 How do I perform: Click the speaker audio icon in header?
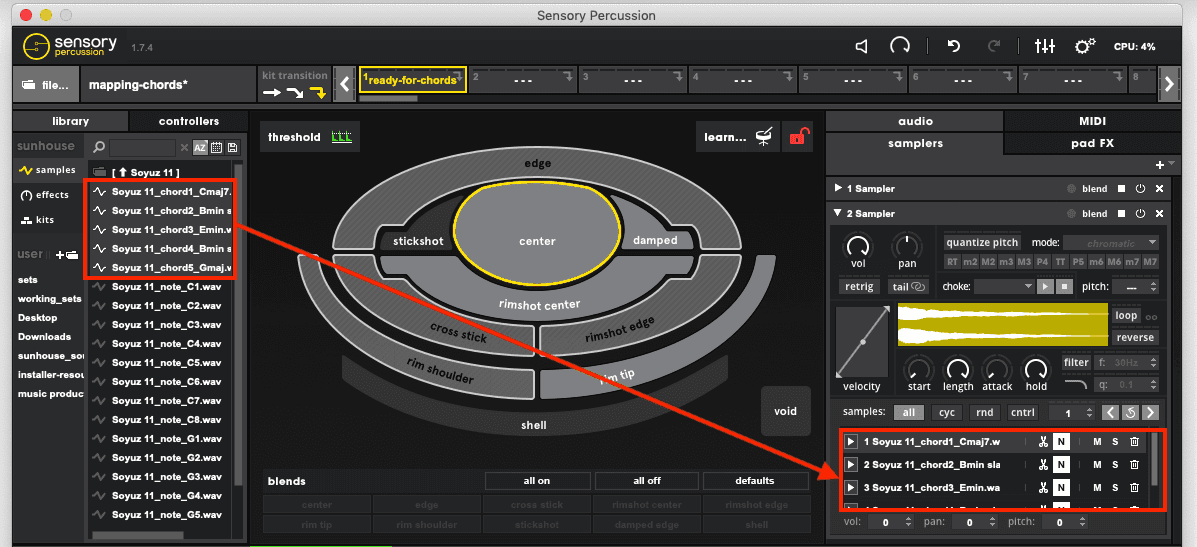861,46
